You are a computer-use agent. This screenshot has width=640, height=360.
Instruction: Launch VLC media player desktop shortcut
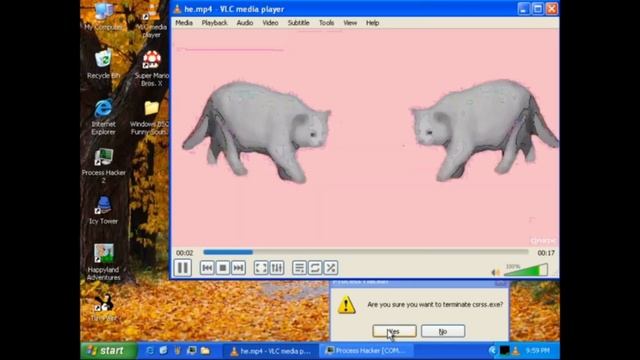151,19
